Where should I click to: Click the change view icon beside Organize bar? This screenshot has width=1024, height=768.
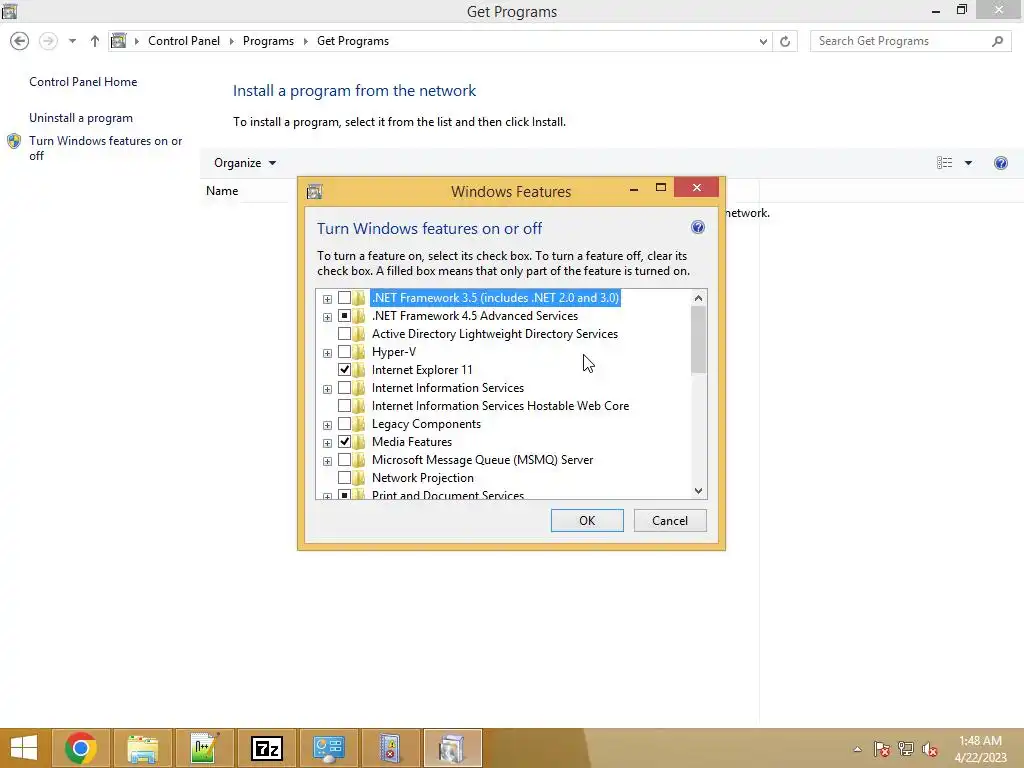coord(944,163)
